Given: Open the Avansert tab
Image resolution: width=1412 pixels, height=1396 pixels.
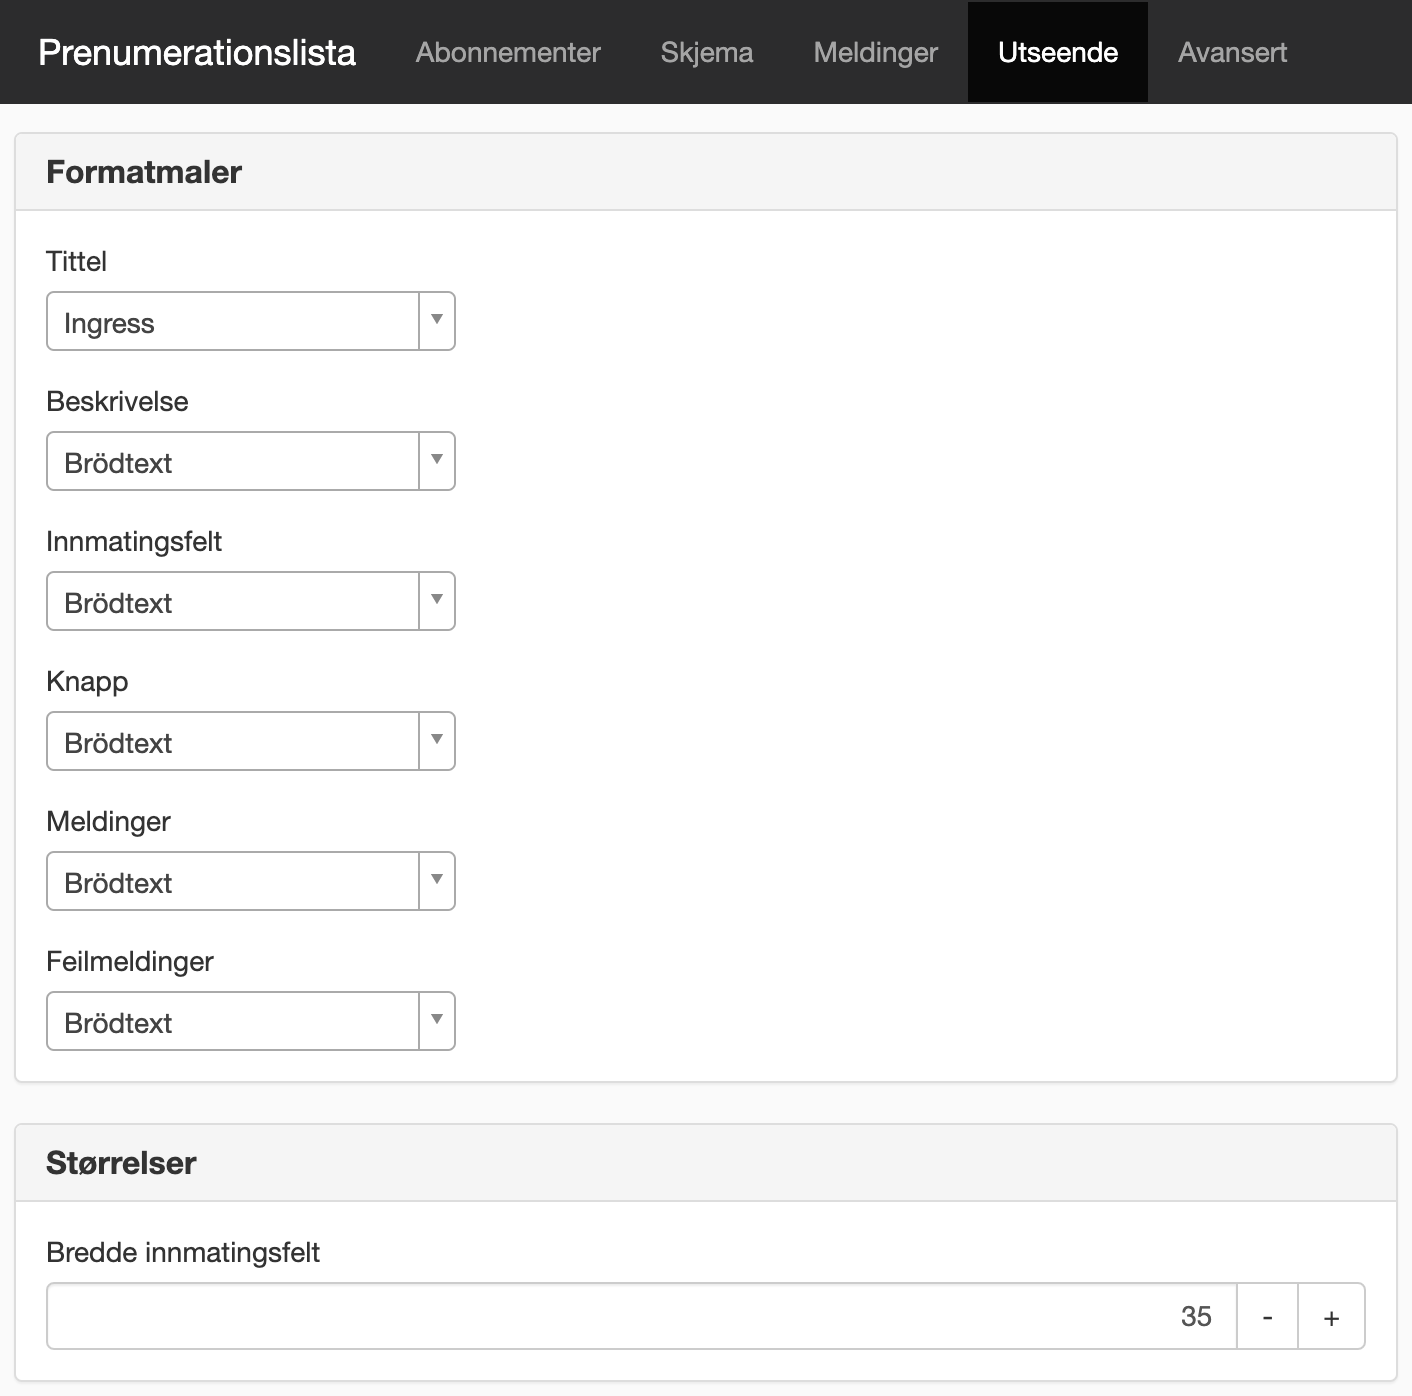Looking at the screenshot, I should (1232, 52).
